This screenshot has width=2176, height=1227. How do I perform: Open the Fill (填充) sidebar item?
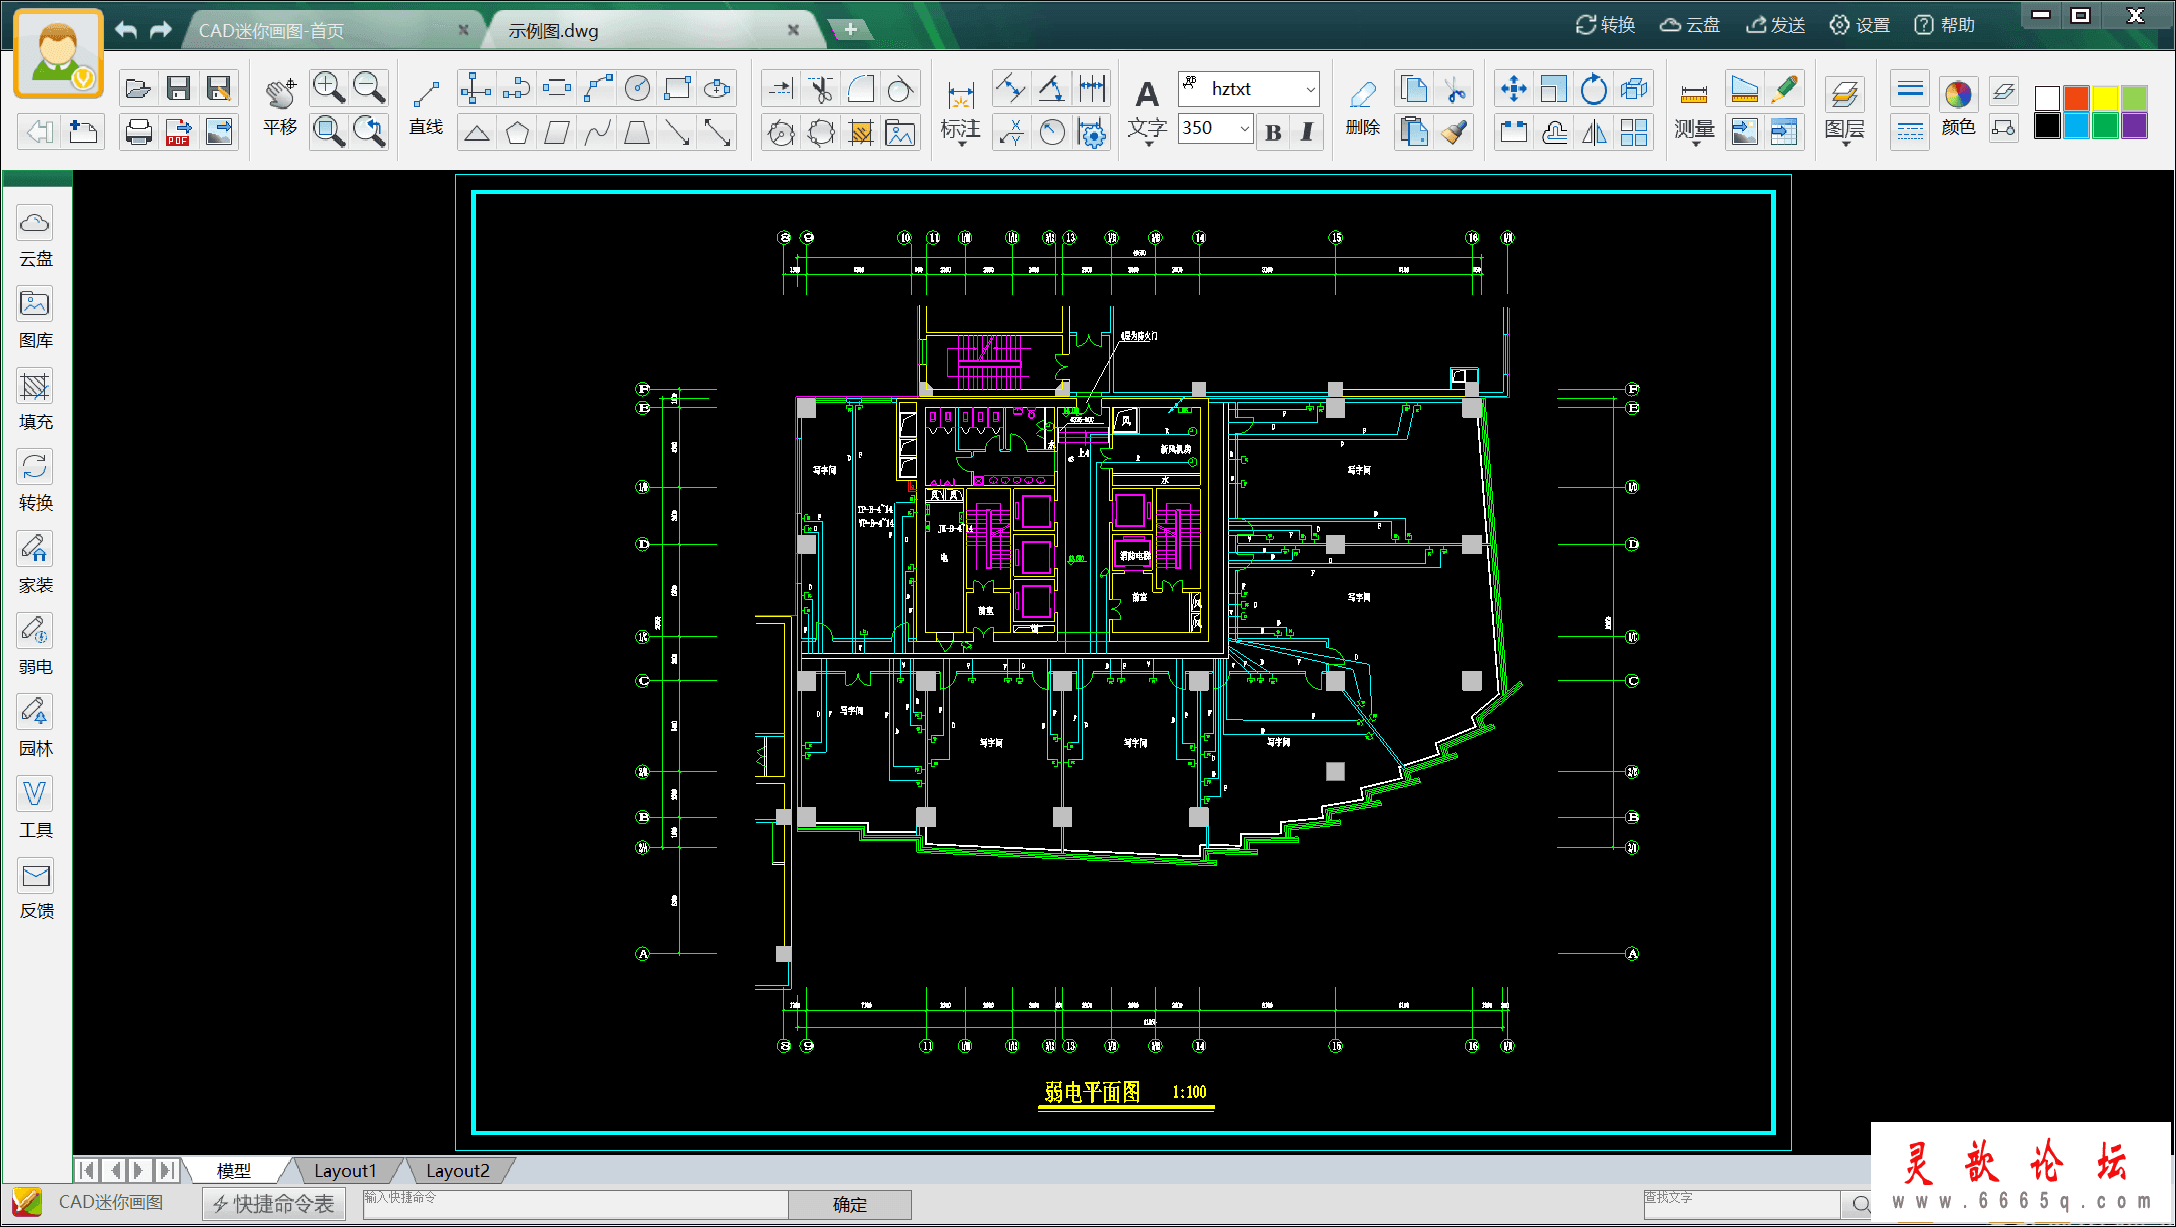coord(35,402)
